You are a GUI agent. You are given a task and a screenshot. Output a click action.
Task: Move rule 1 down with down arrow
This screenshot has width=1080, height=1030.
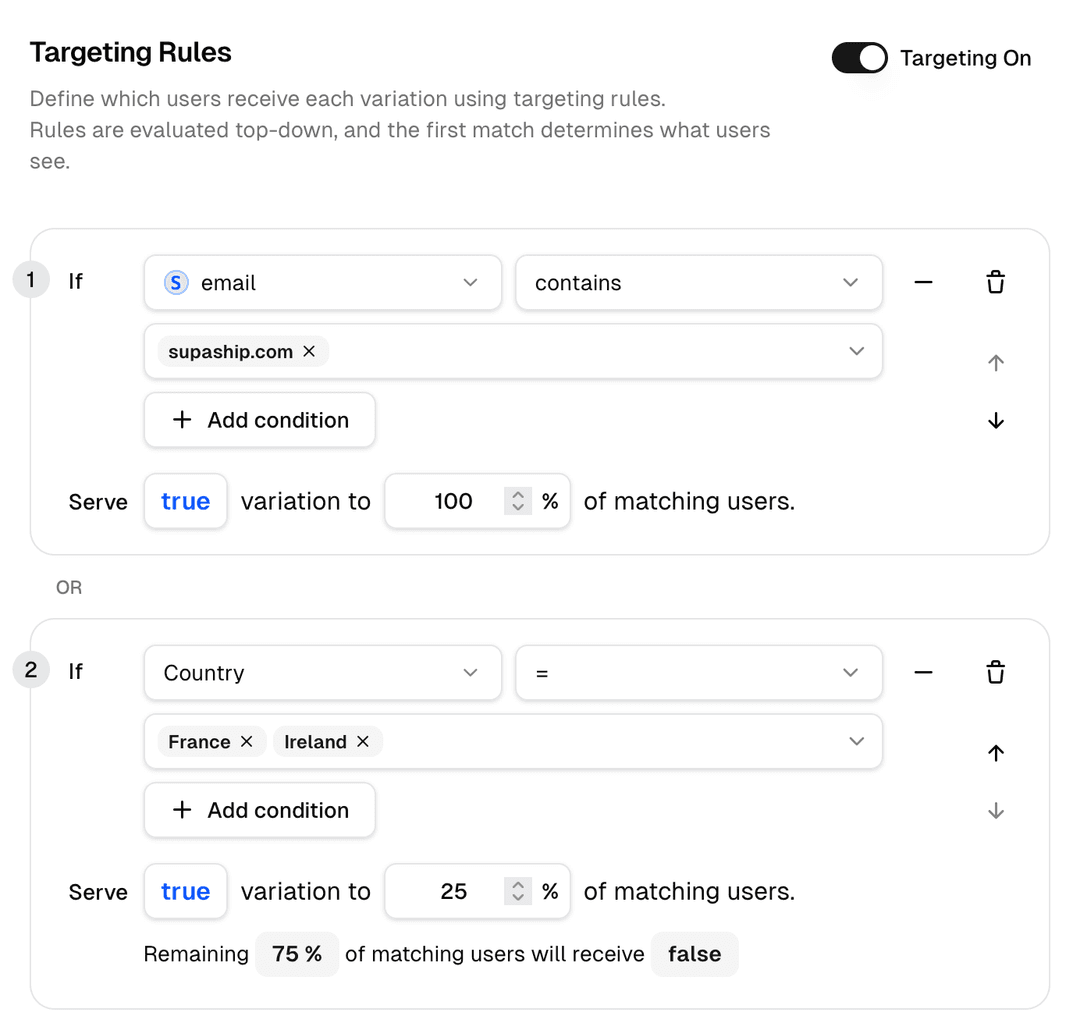click(995, 420)
